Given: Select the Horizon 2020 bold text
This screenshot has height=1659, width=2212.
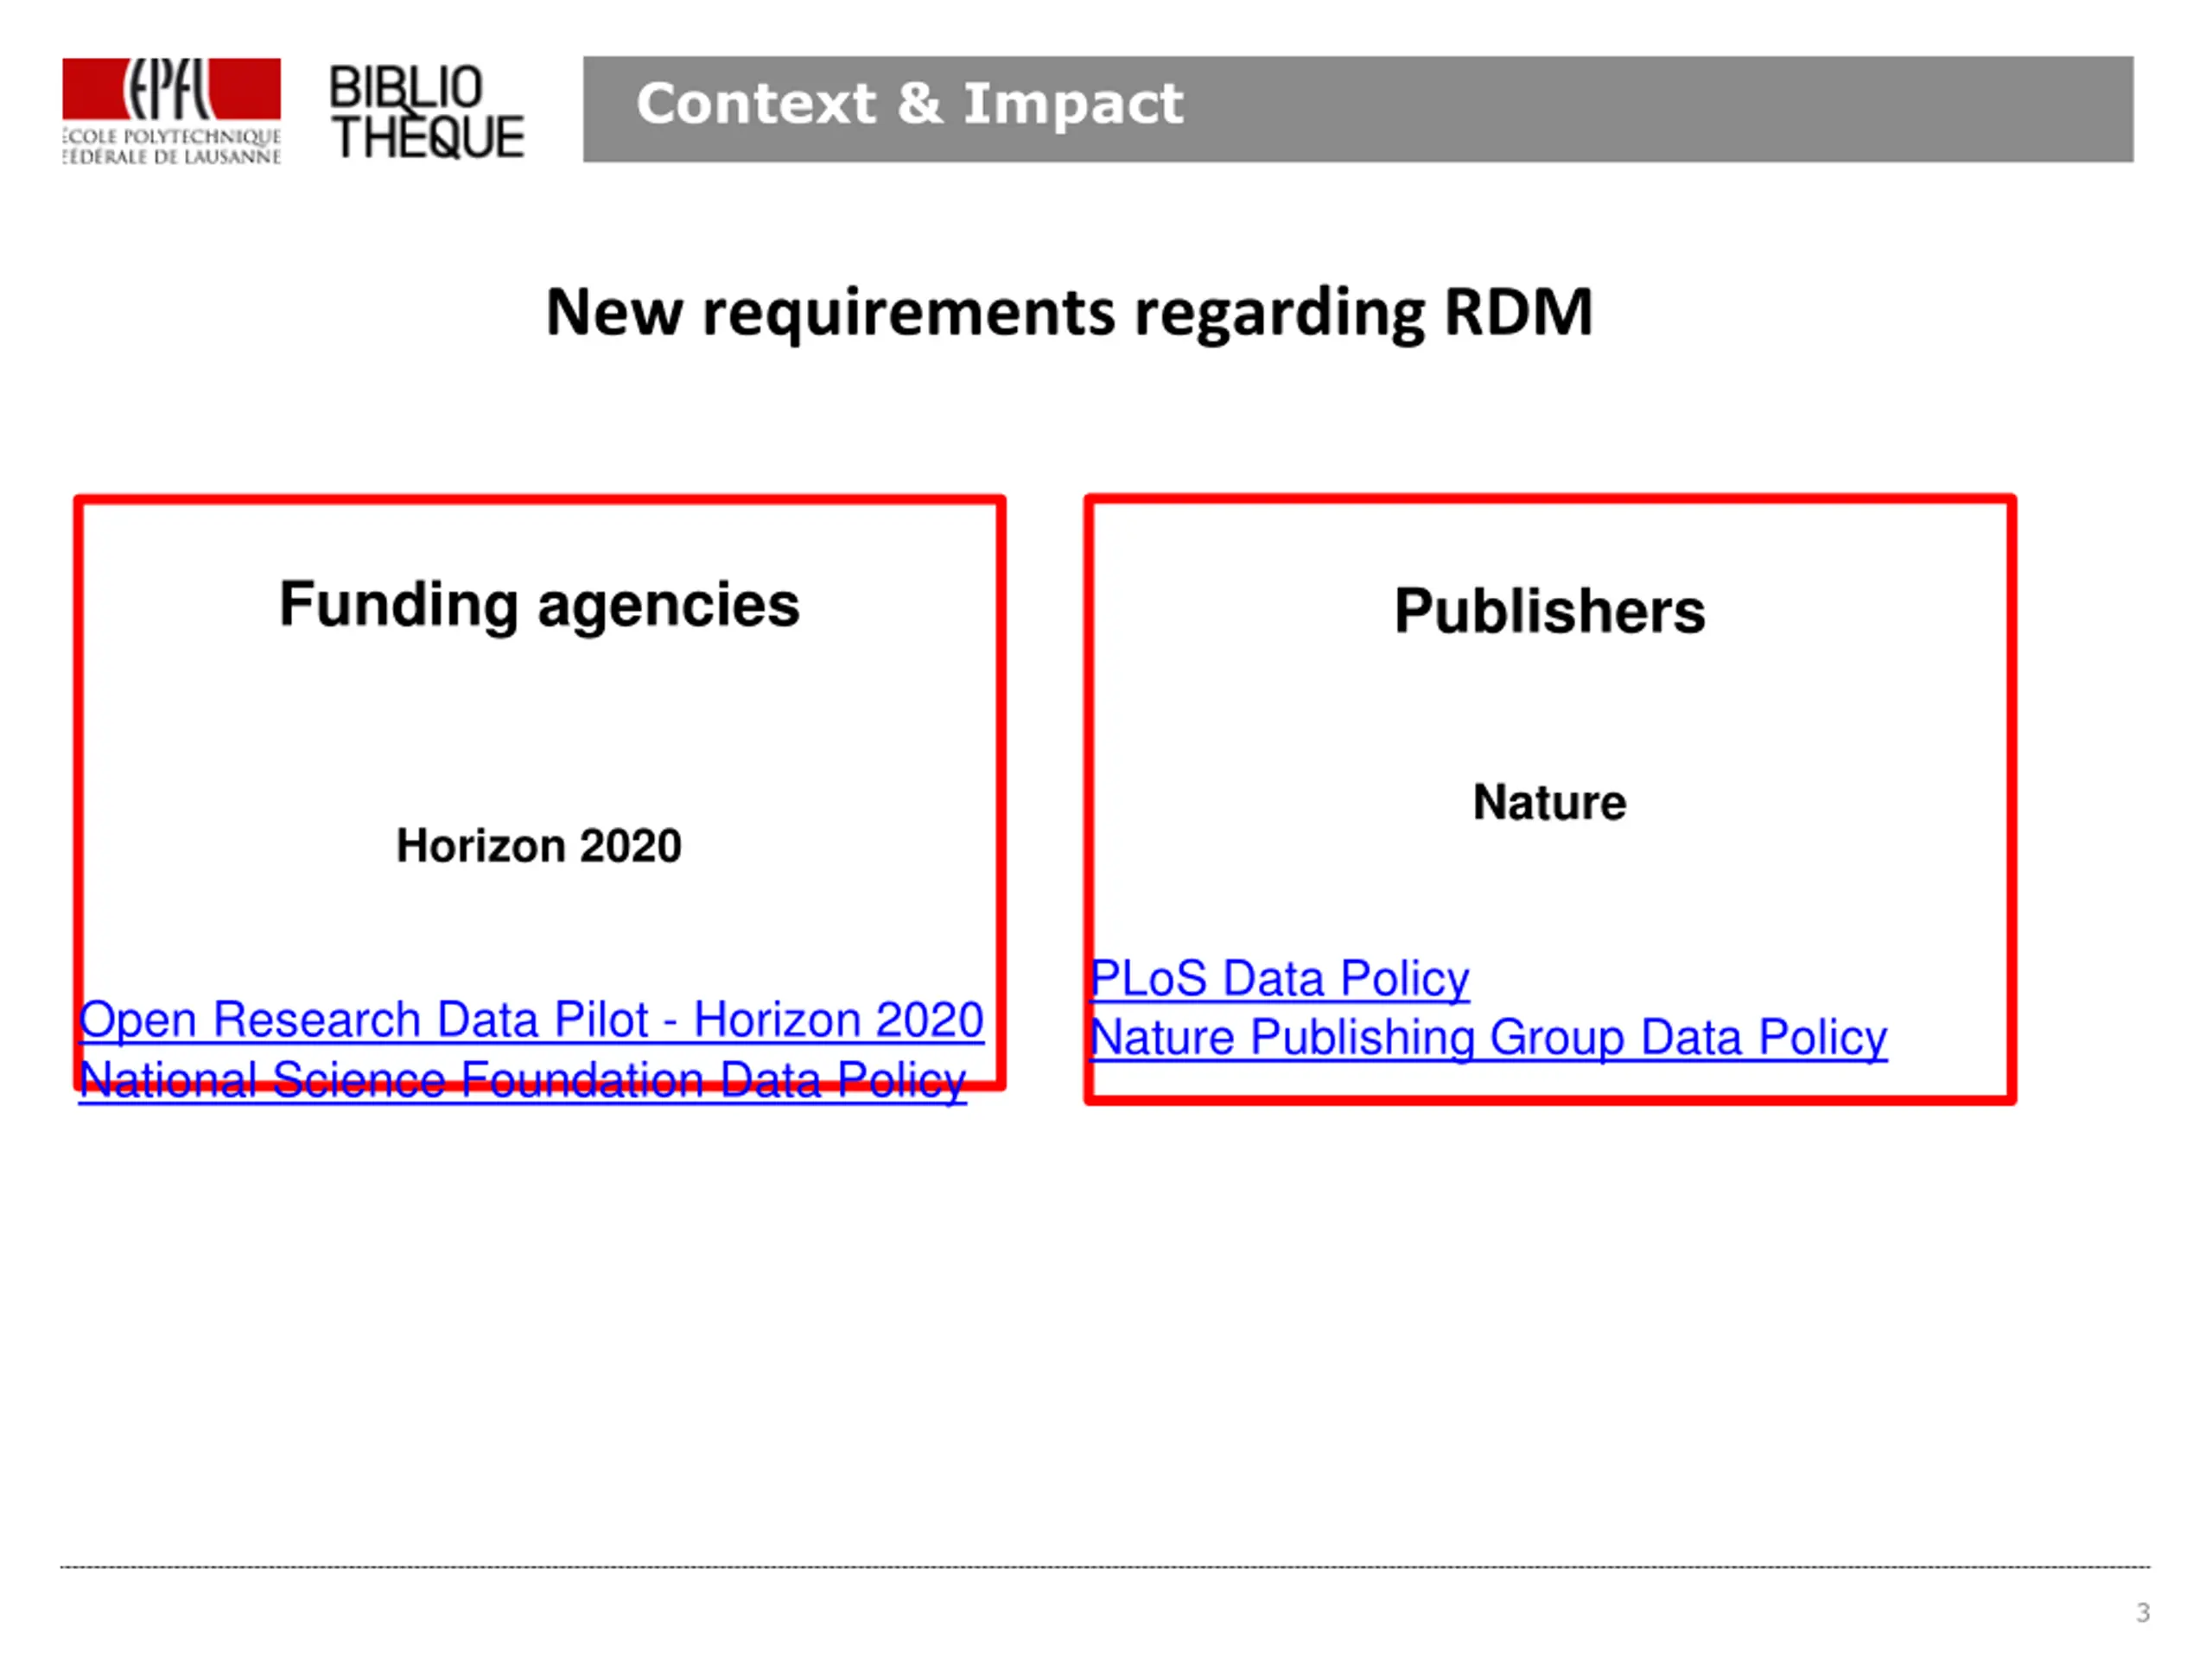Looking at the screenshot, I should [539, 846].
